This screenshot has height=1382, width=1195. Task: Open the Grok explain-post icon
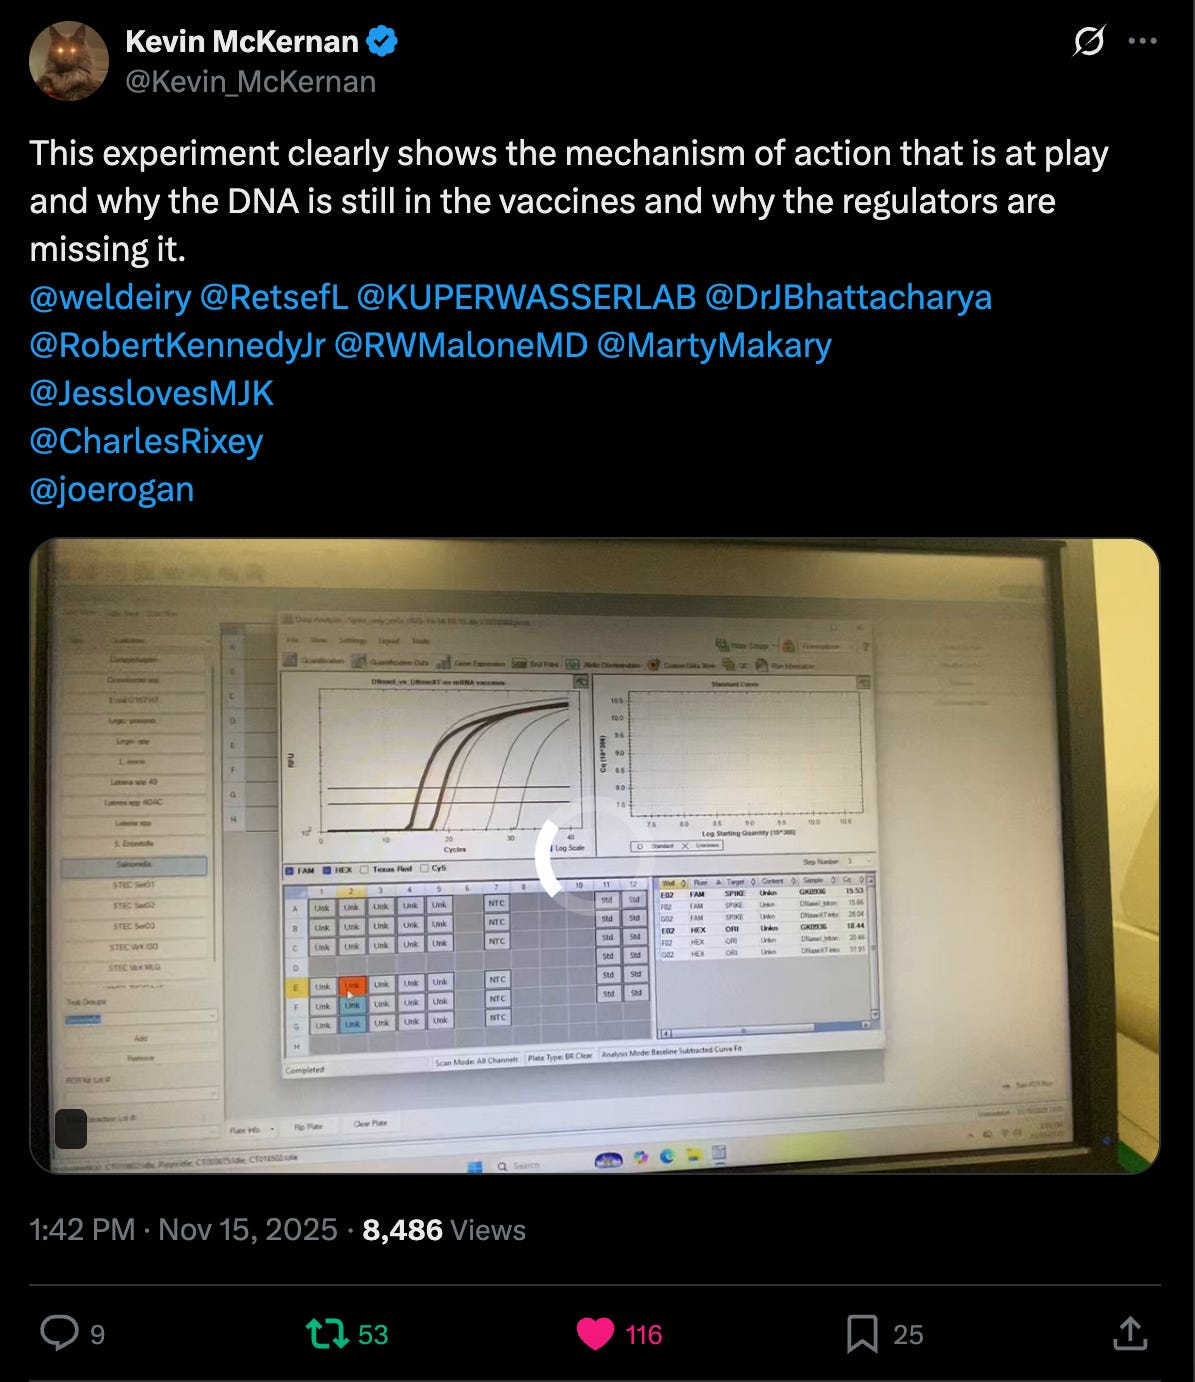tap(1088, 42)
